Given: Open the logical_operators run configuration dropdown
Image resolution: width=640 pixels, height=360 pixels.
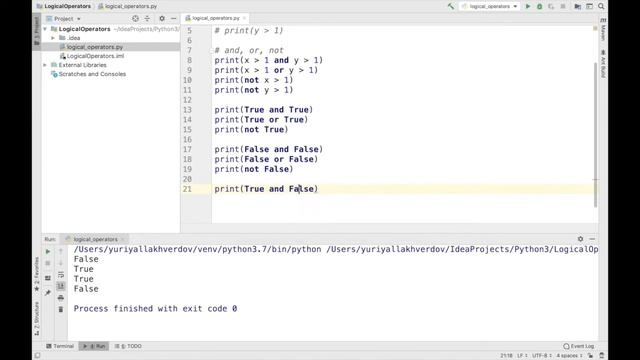Looking at the screenshot, I should coord(490,6).
